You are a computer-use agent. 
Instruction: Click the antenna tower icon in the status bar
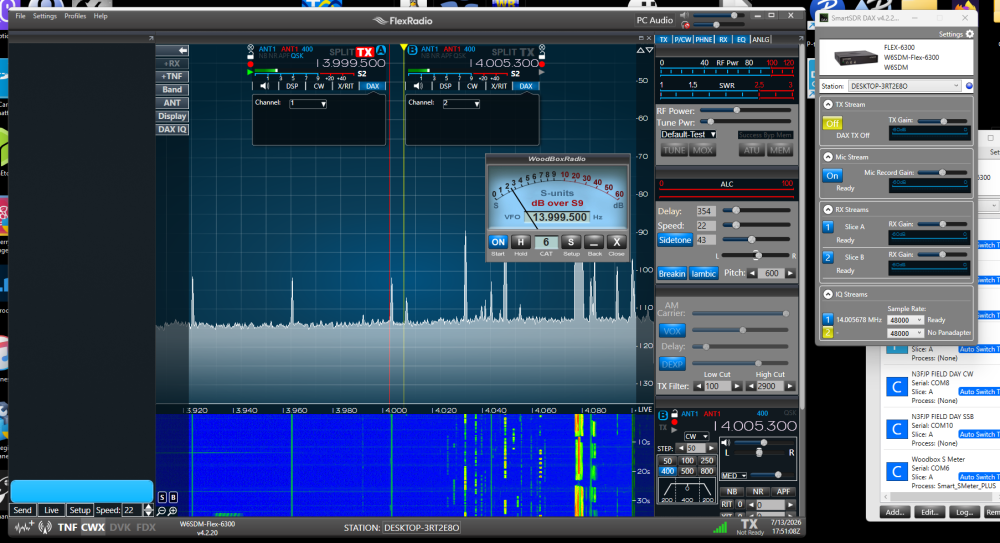tap(45, 528)
